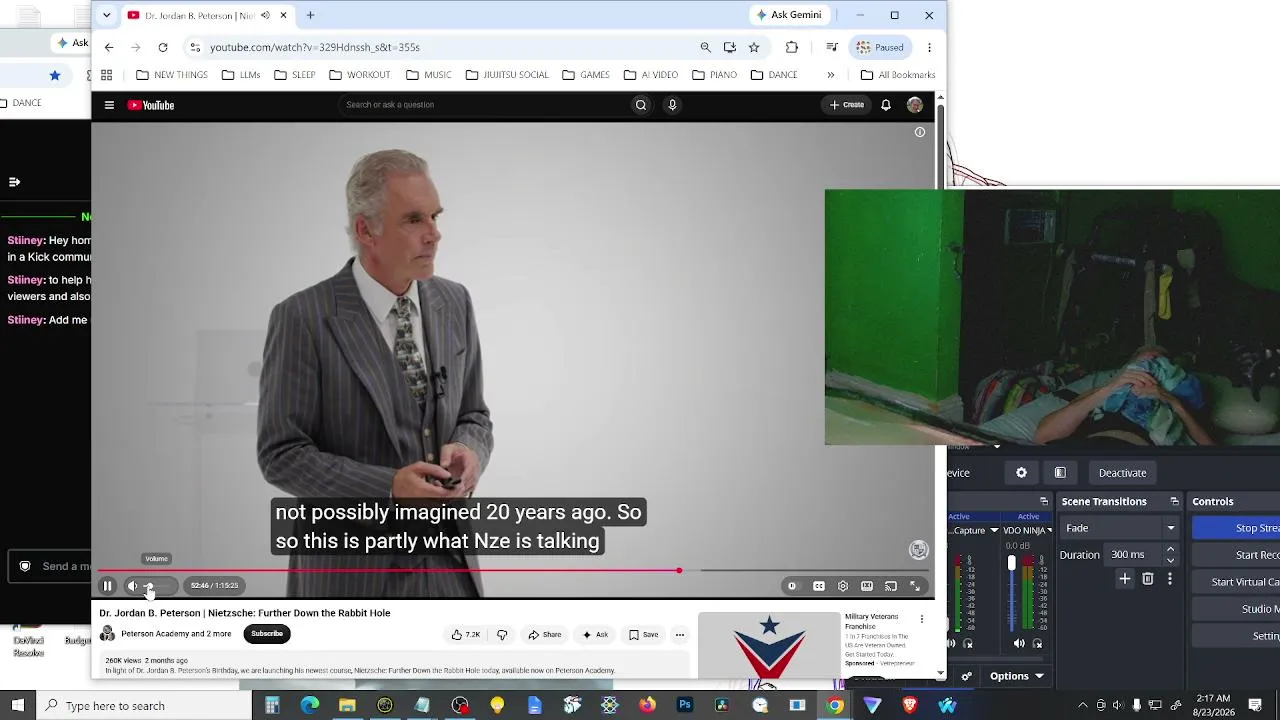Open Chrome three-dot menu
1280x720 pixels.
929,47
